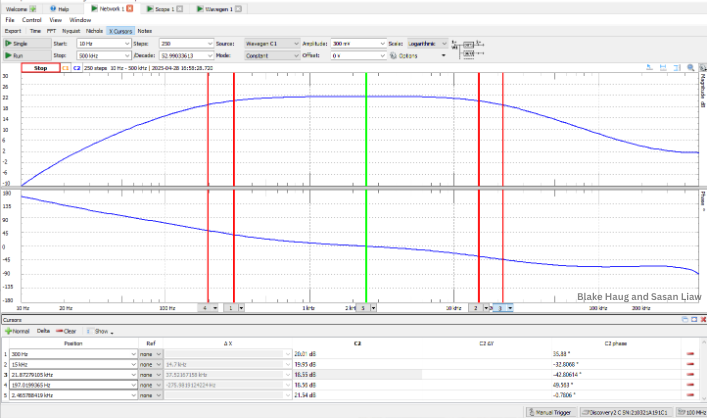Viewport: 707px width, 418px height.
Task: Open the Options gear menu
Action: [418, 55]
